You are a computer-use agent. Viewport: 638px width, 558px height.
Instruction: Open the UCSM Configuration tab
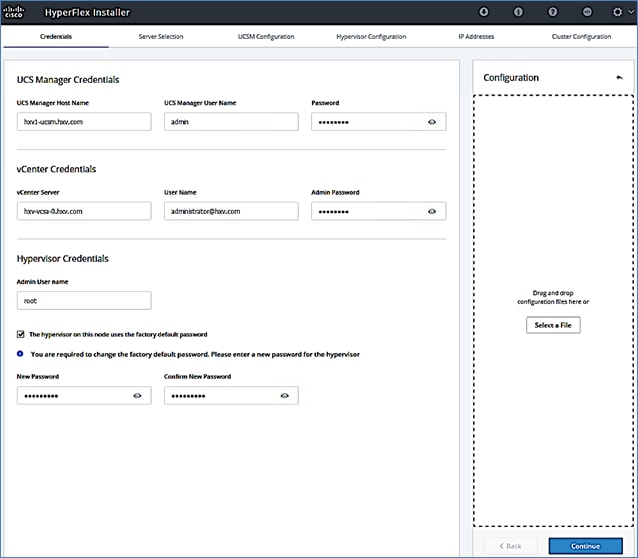coord(266,37)
